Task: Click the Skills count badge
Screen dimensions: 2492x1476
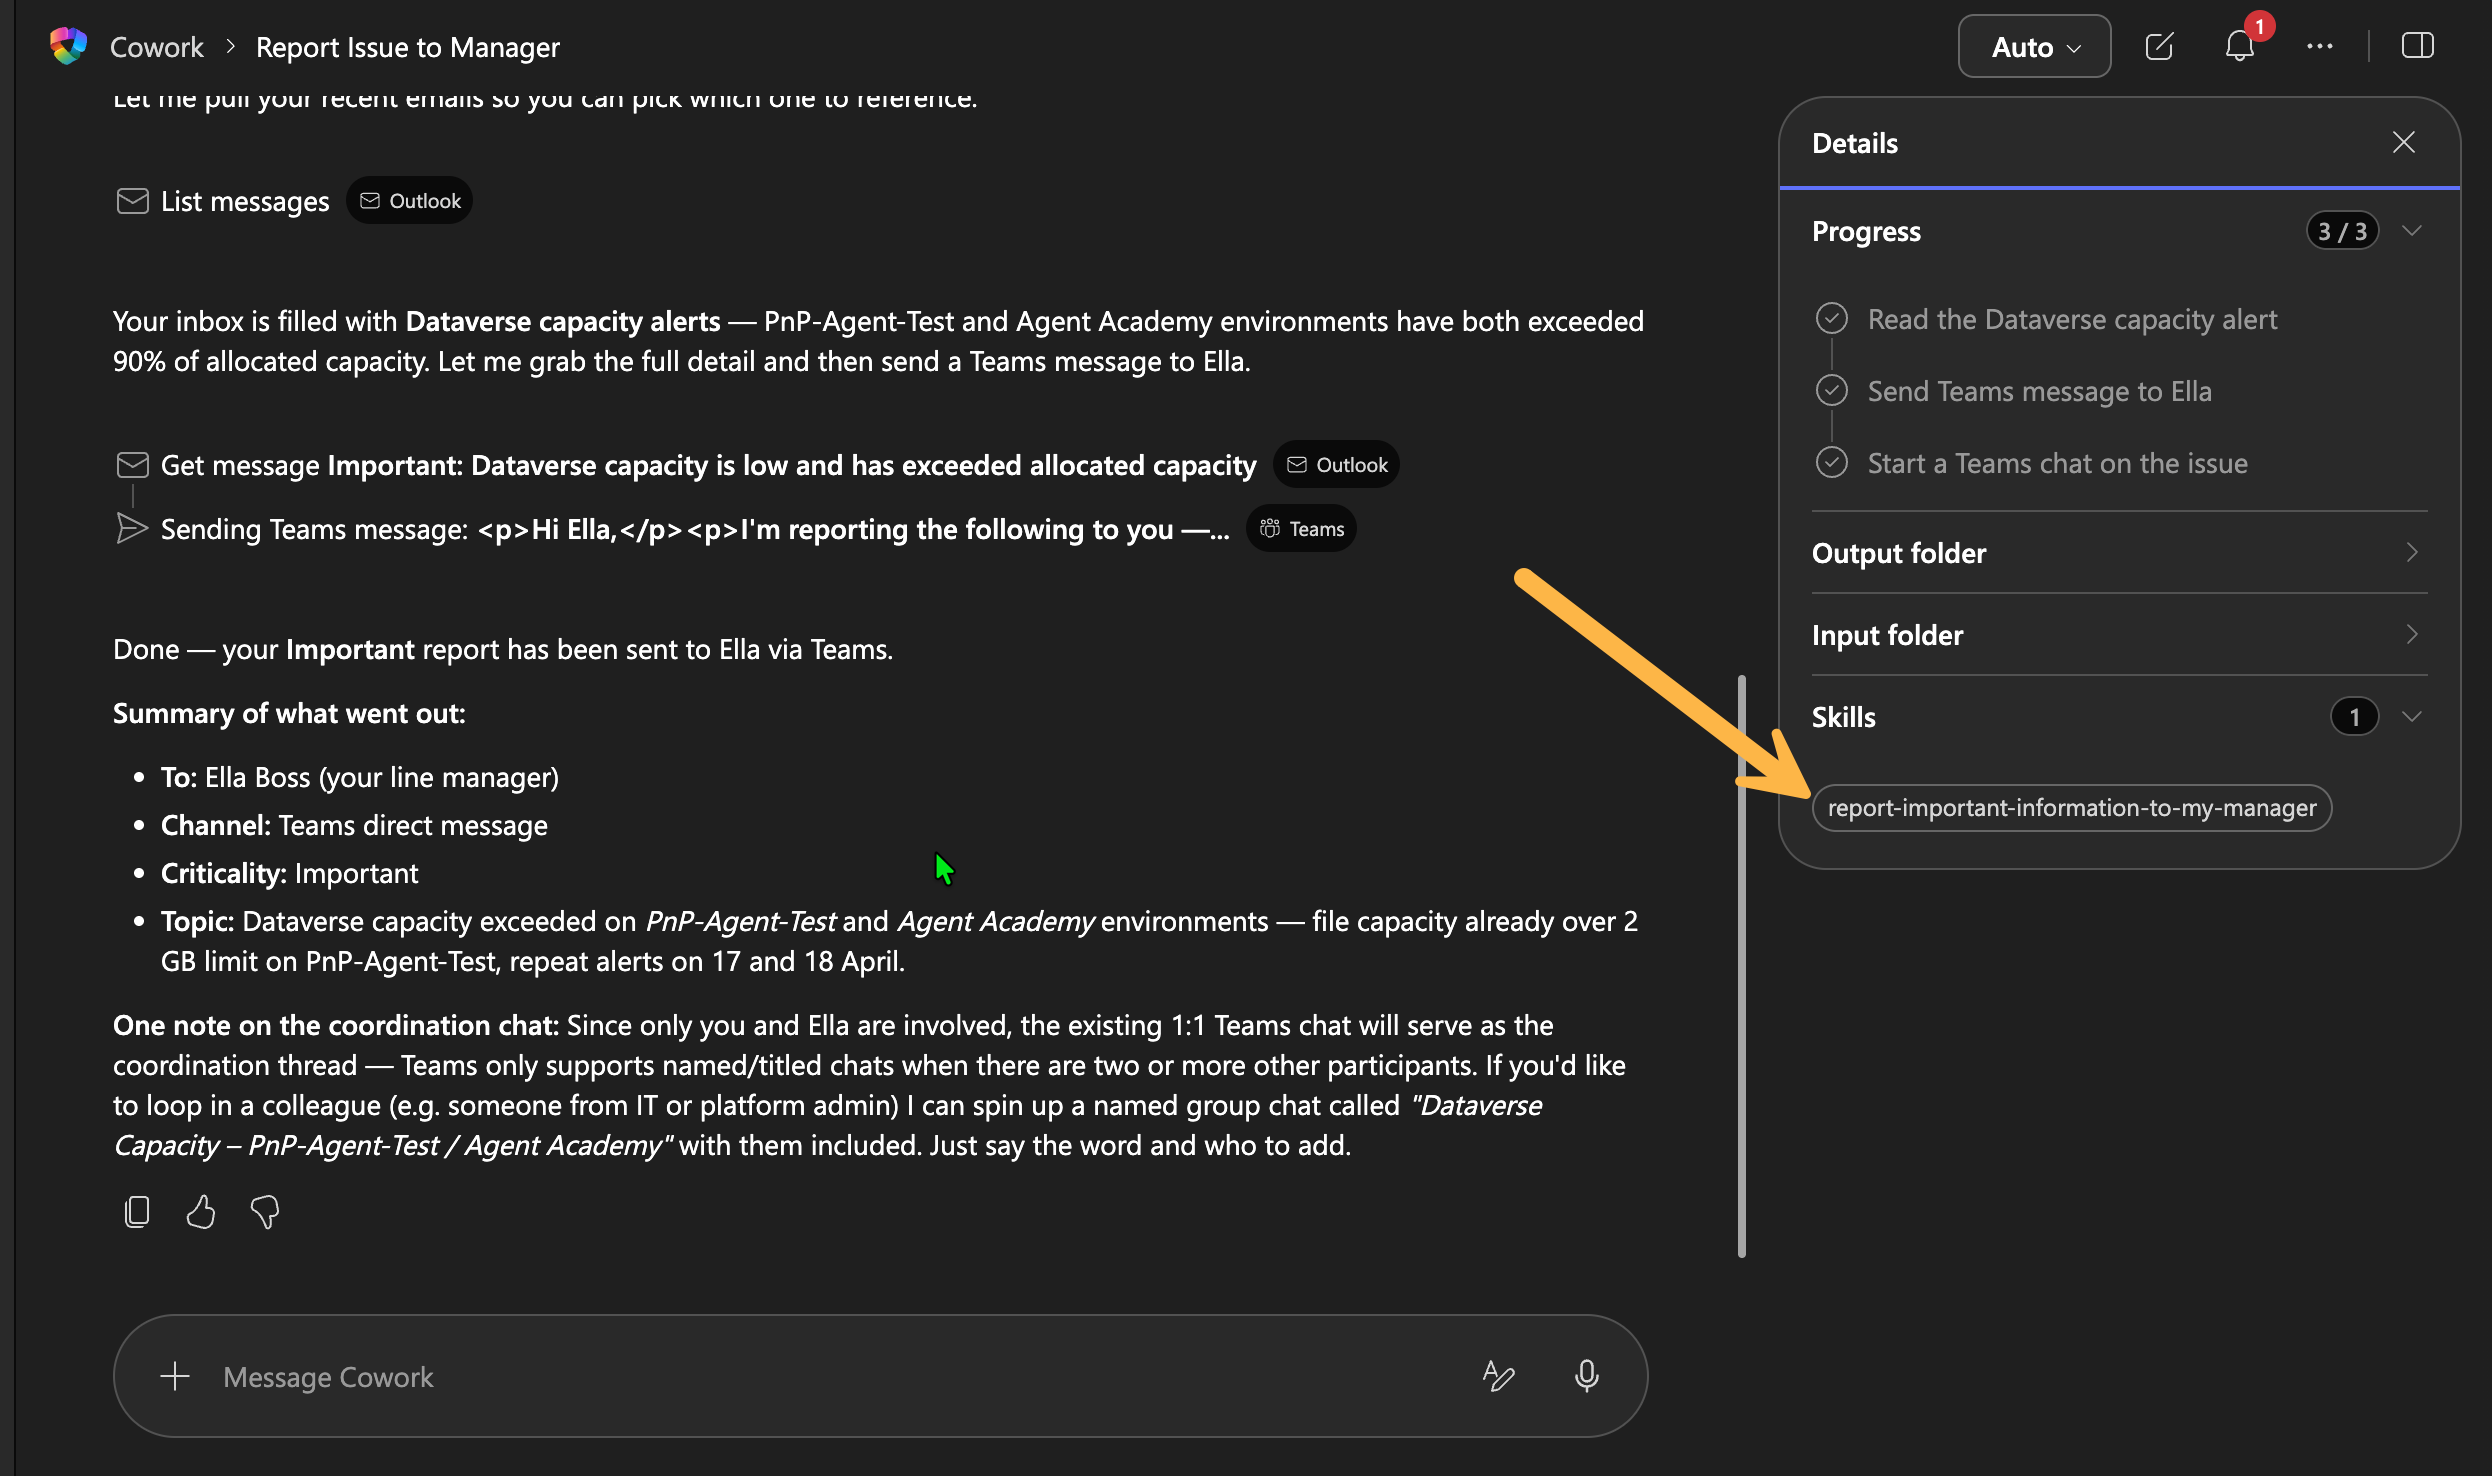Action: click(2355, 717)
